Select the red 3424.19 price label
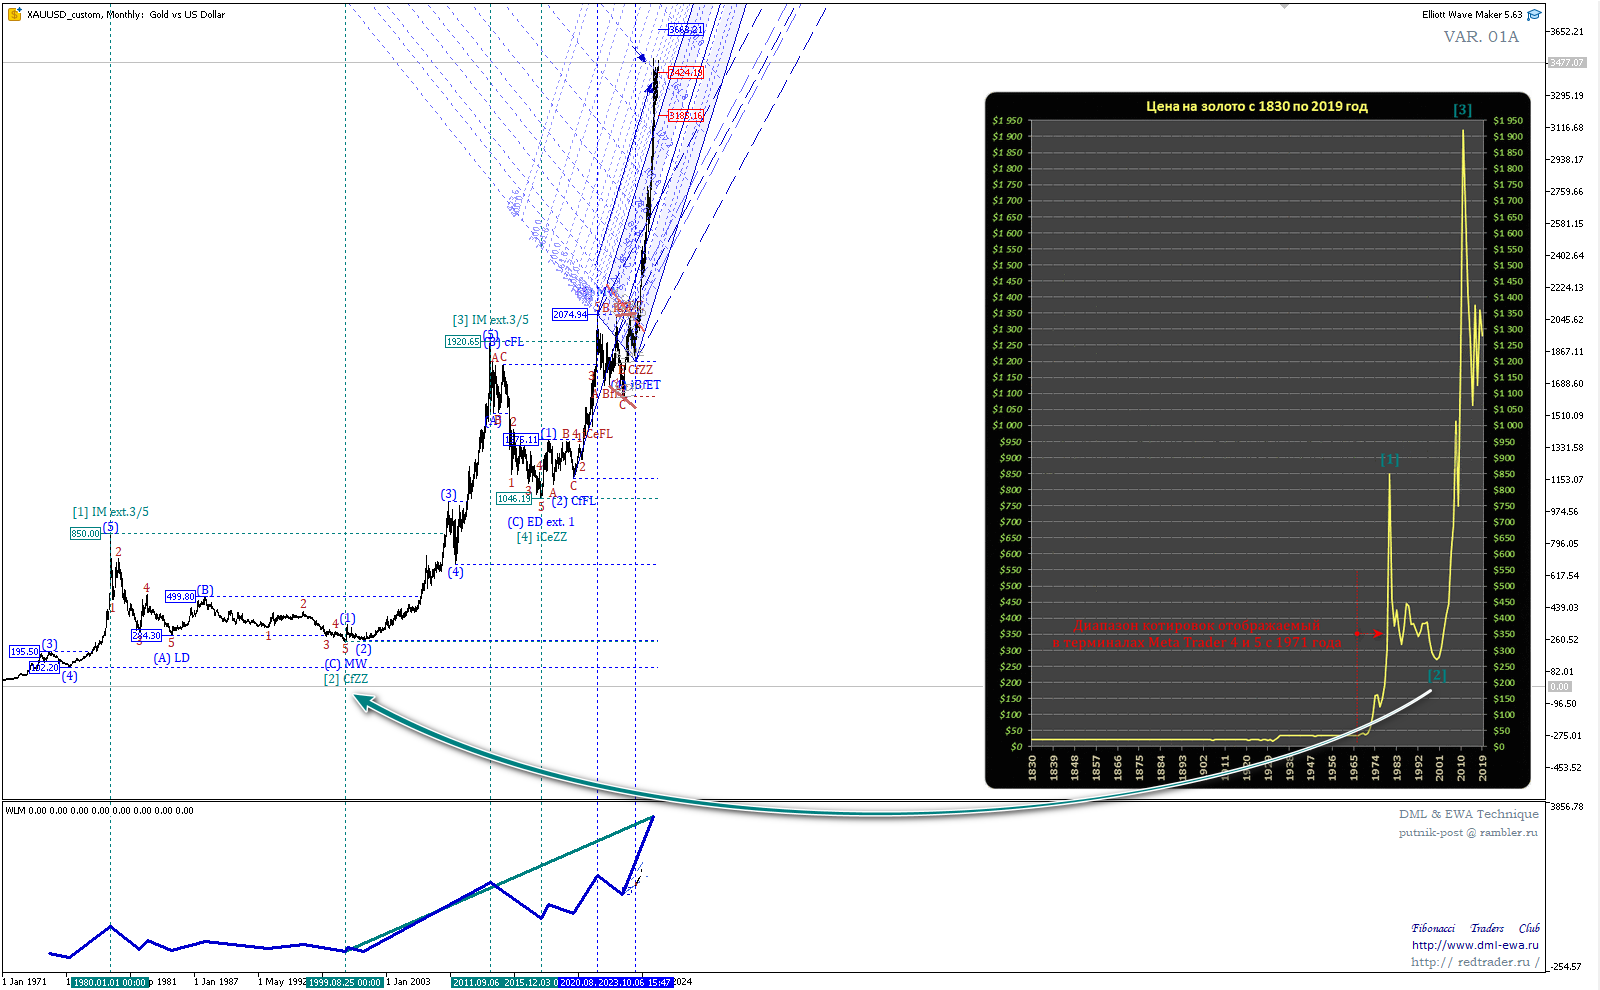Image resolution: width=1600 pixels, height=990 pixels. (685, 72)
